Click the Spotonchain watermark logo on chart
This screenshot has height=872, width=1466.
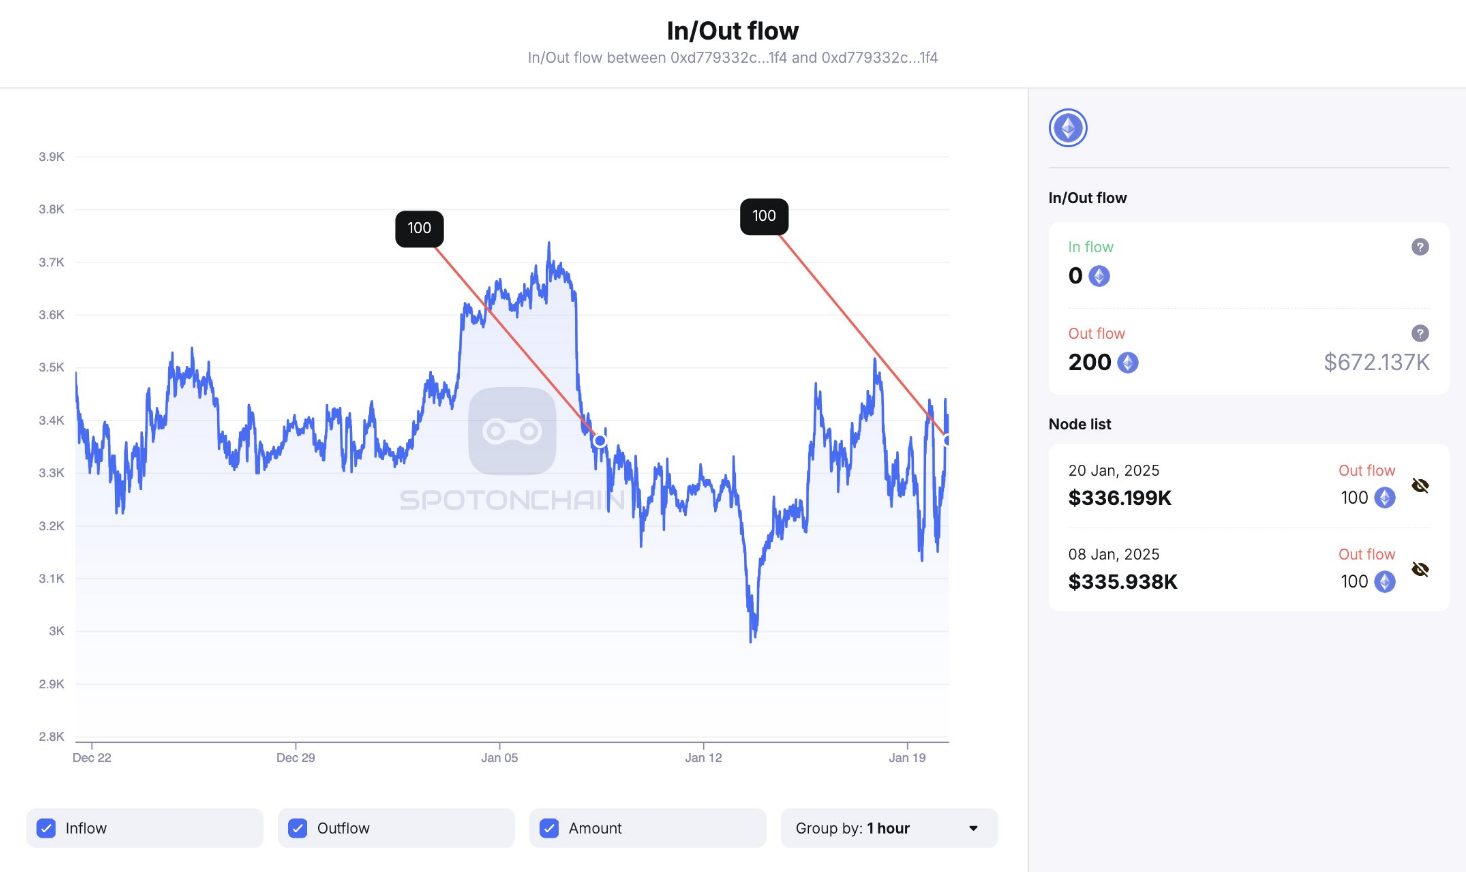(x=512, y=431)
